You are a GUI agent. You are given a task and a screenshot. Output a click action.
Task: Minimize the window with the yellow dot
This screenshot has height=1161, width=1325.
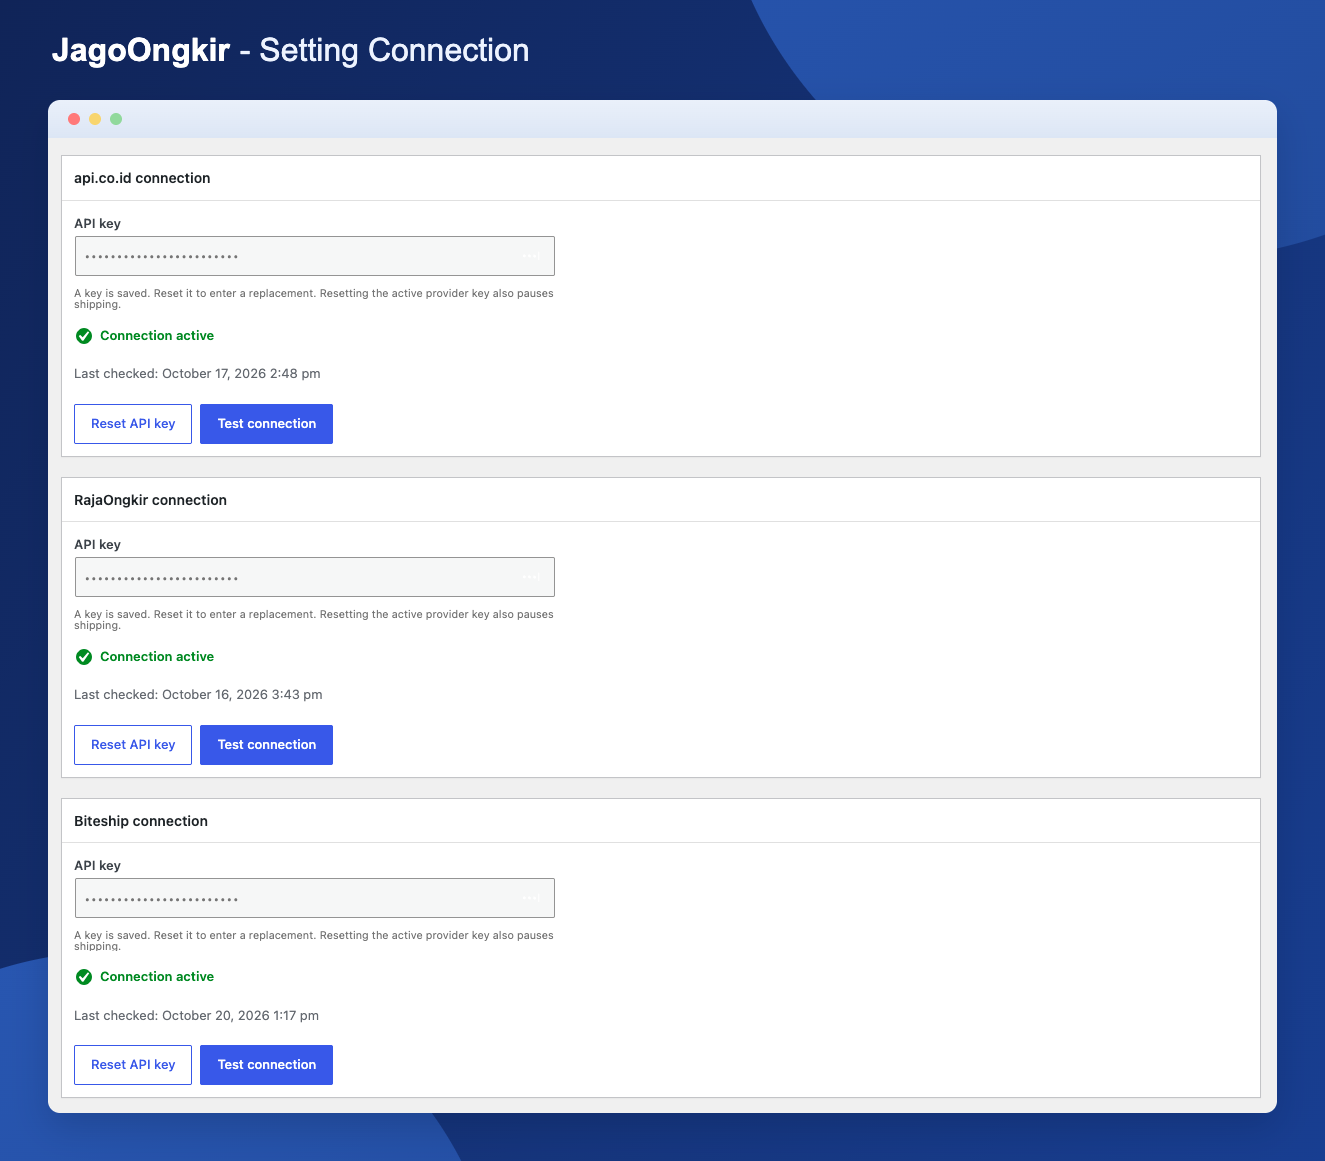pyautogui.click(x=95, y=119)
